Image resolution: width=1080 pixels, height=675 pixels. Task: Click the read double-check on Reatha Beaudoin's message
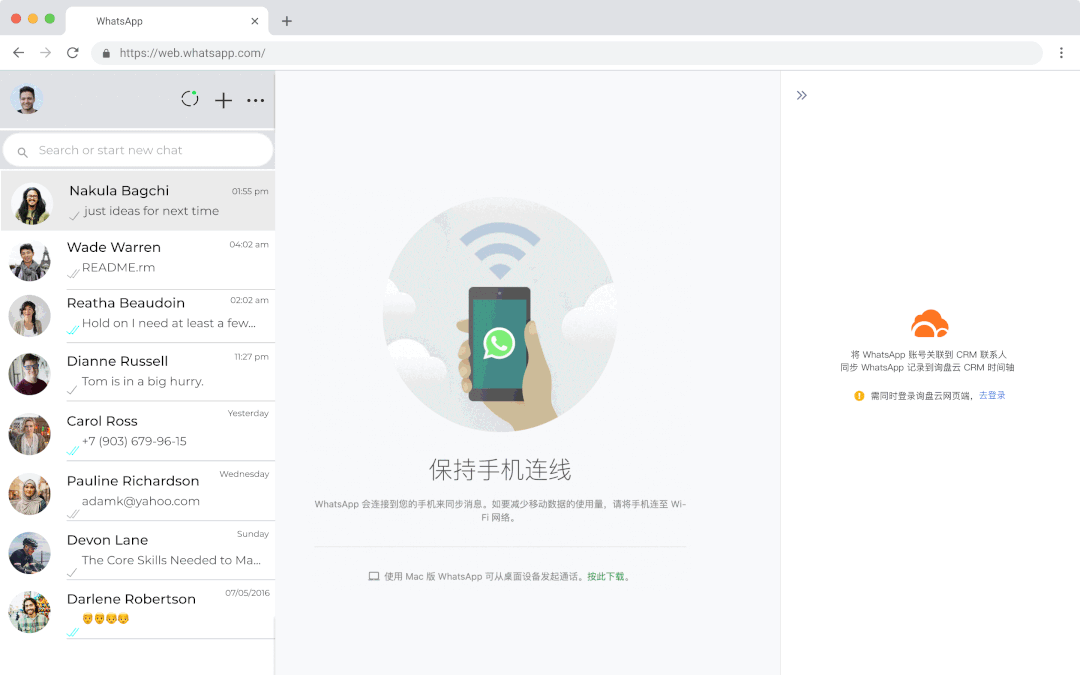coord(73,330)
